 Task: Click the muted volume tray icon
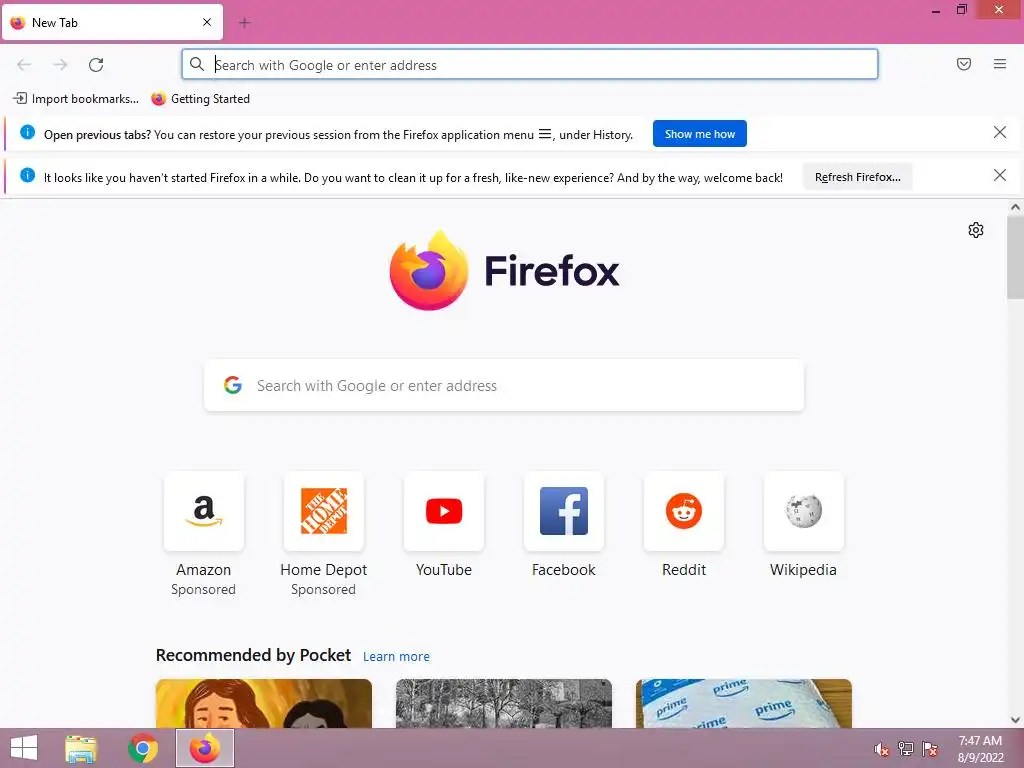coord(881,749)
